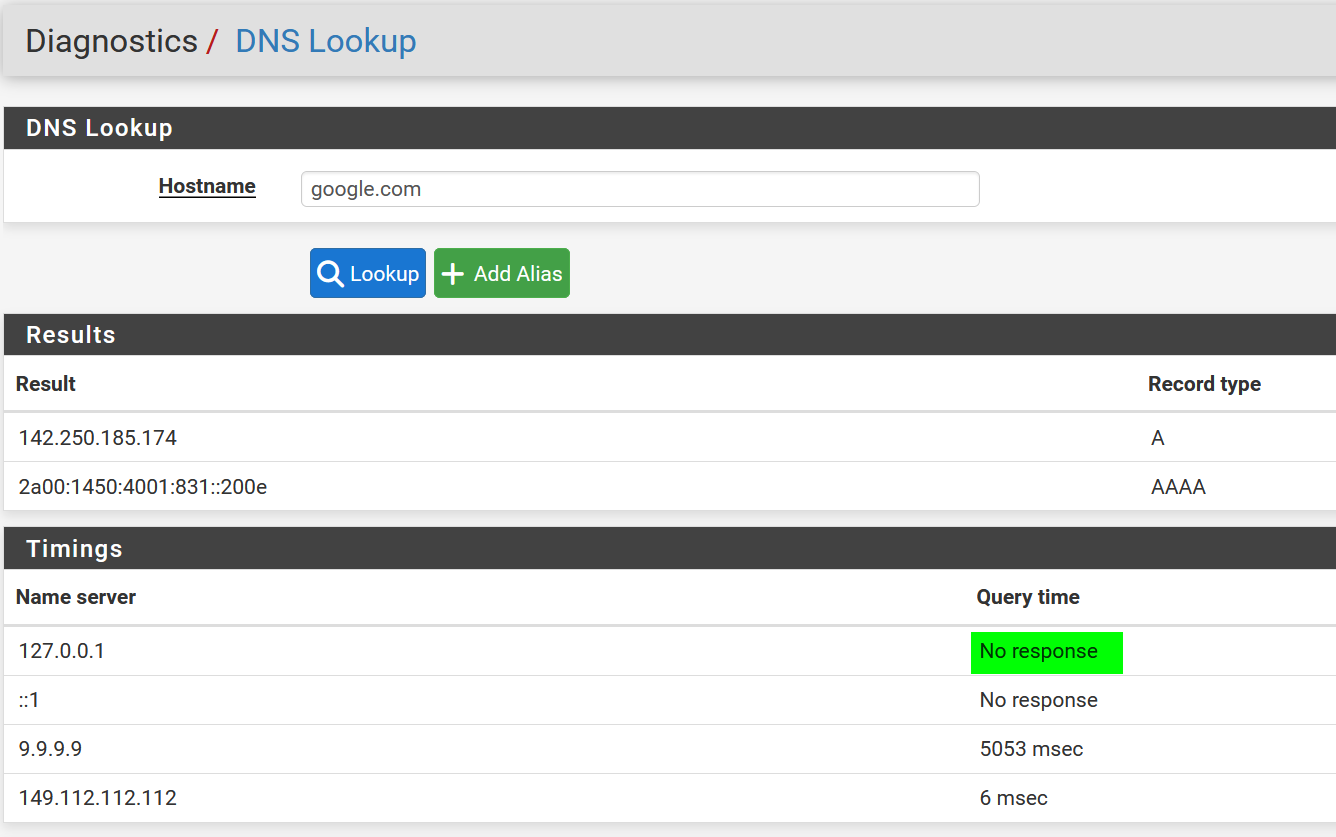Click the 127.0.0.1 name server entry
This screenshot has width=1336, height=837.
click(x=62, y=651)
